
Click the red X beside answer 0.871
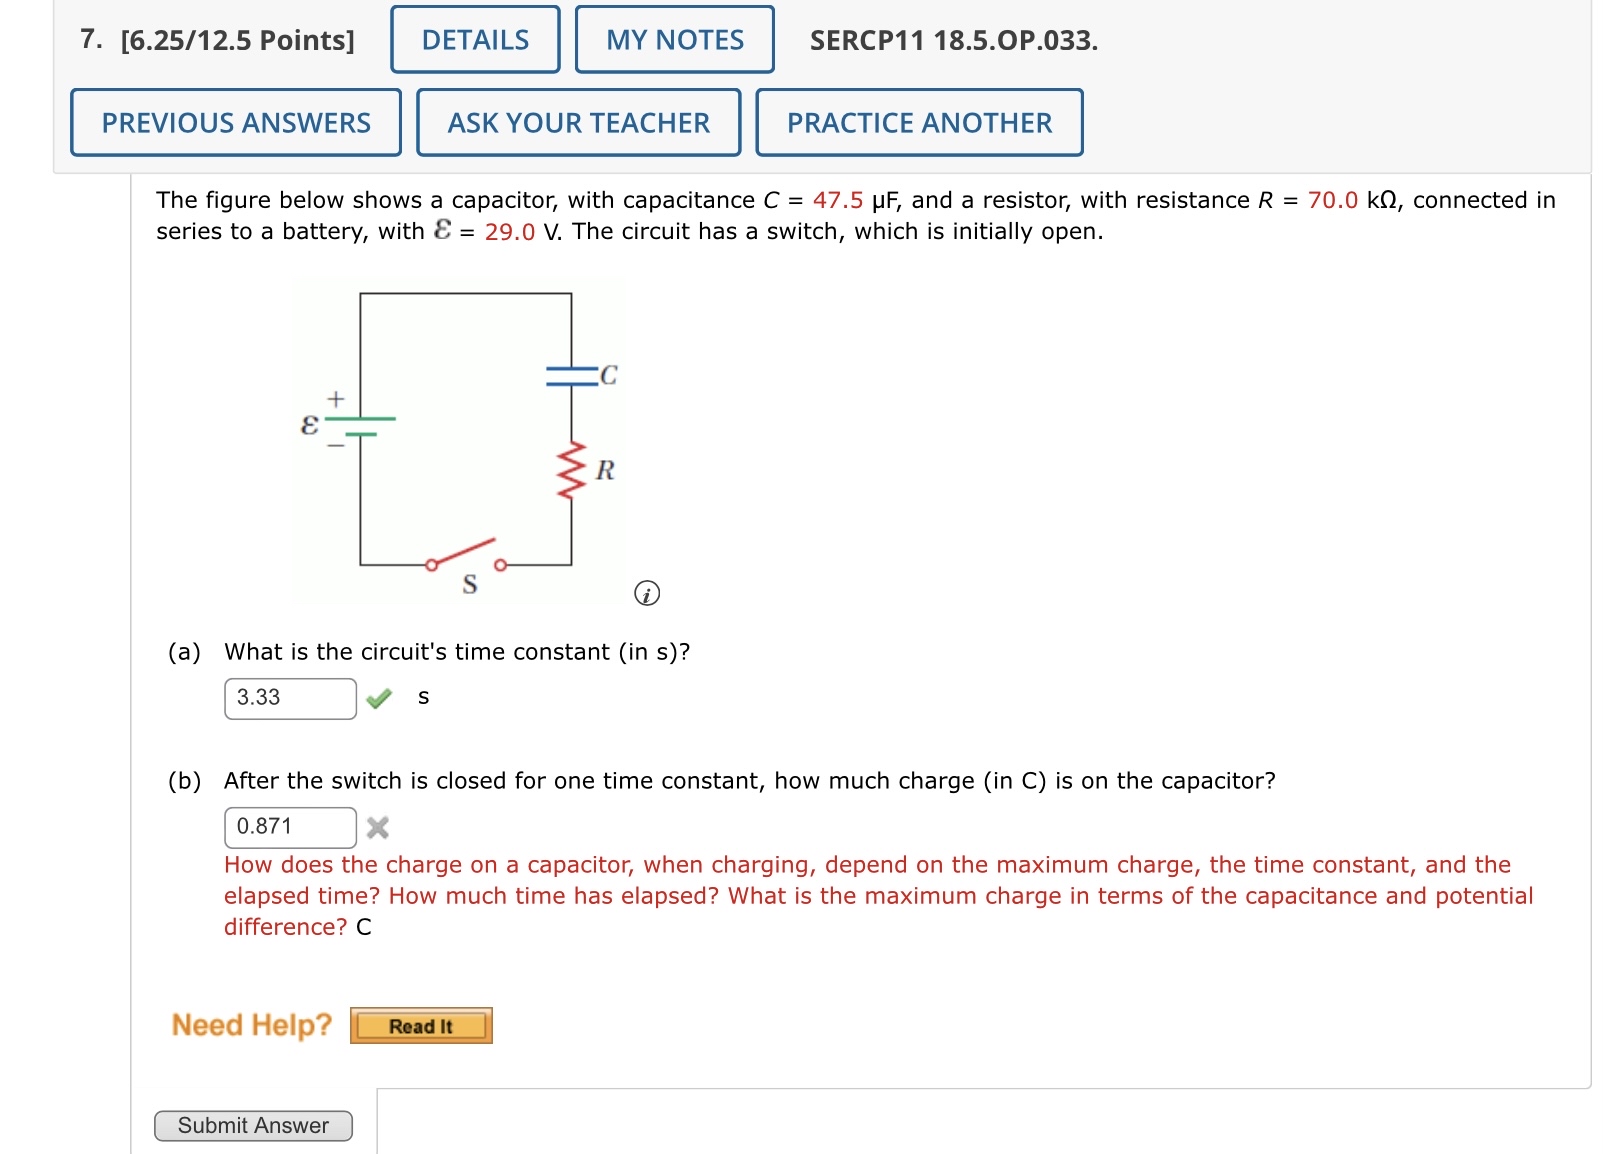(377, 827)
